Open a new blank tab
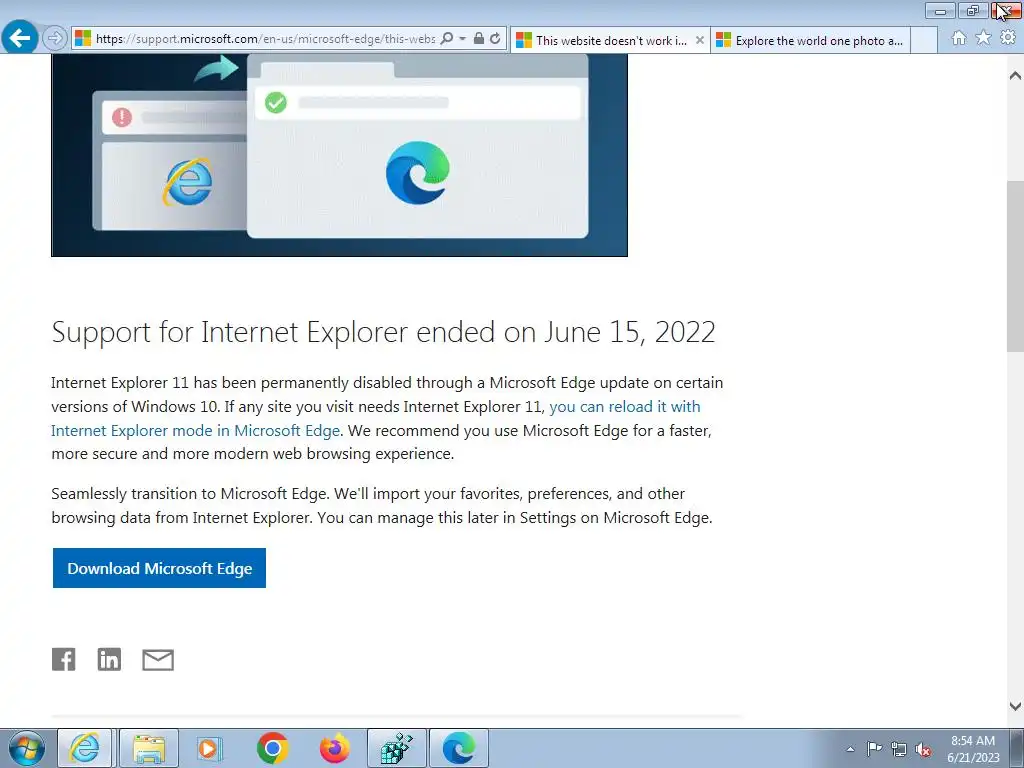The width and height of the screenshot is (1024, 768). 924,40
